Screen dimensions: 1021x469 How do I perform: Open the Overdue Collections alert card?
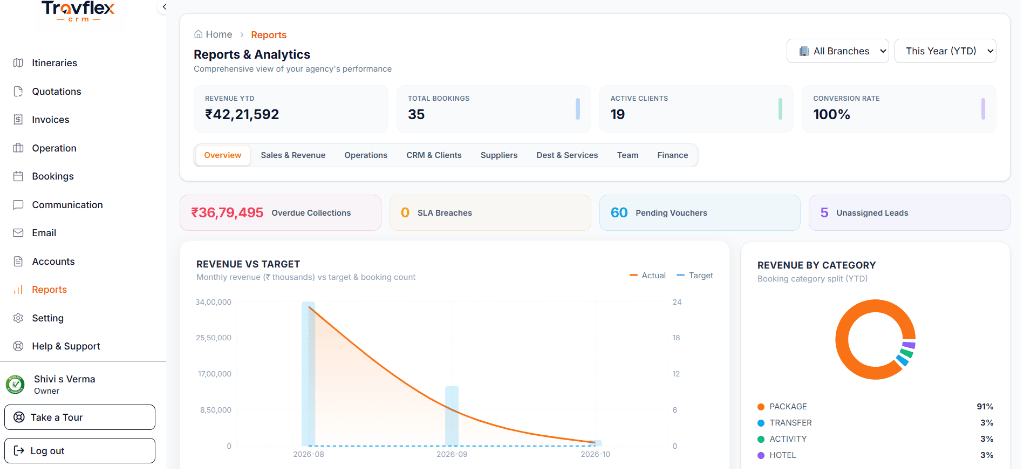(x=281, y=212)
